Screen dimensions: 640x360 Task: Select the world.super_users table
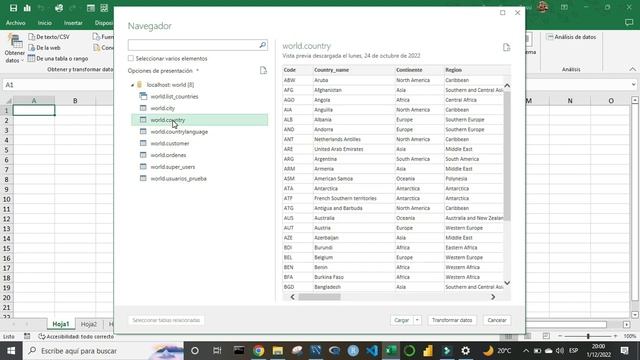(x=173, y=167)
